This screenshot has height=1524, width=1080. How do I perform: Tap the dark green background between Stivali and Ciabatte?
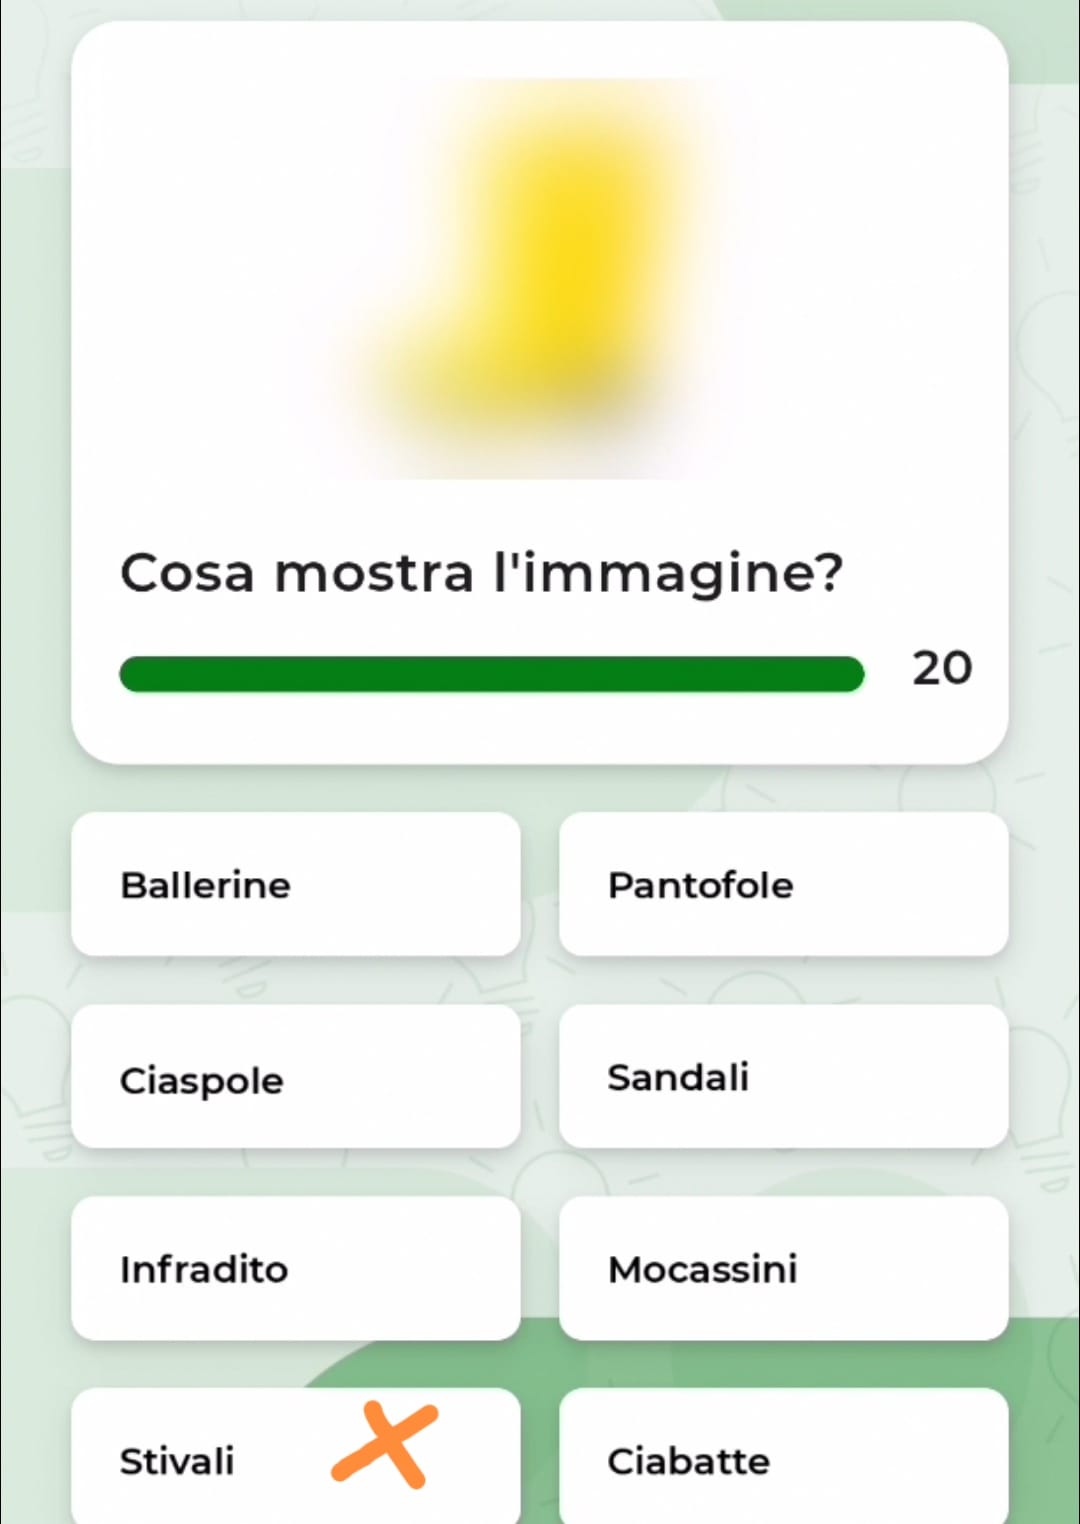[x=540, y=1460]
